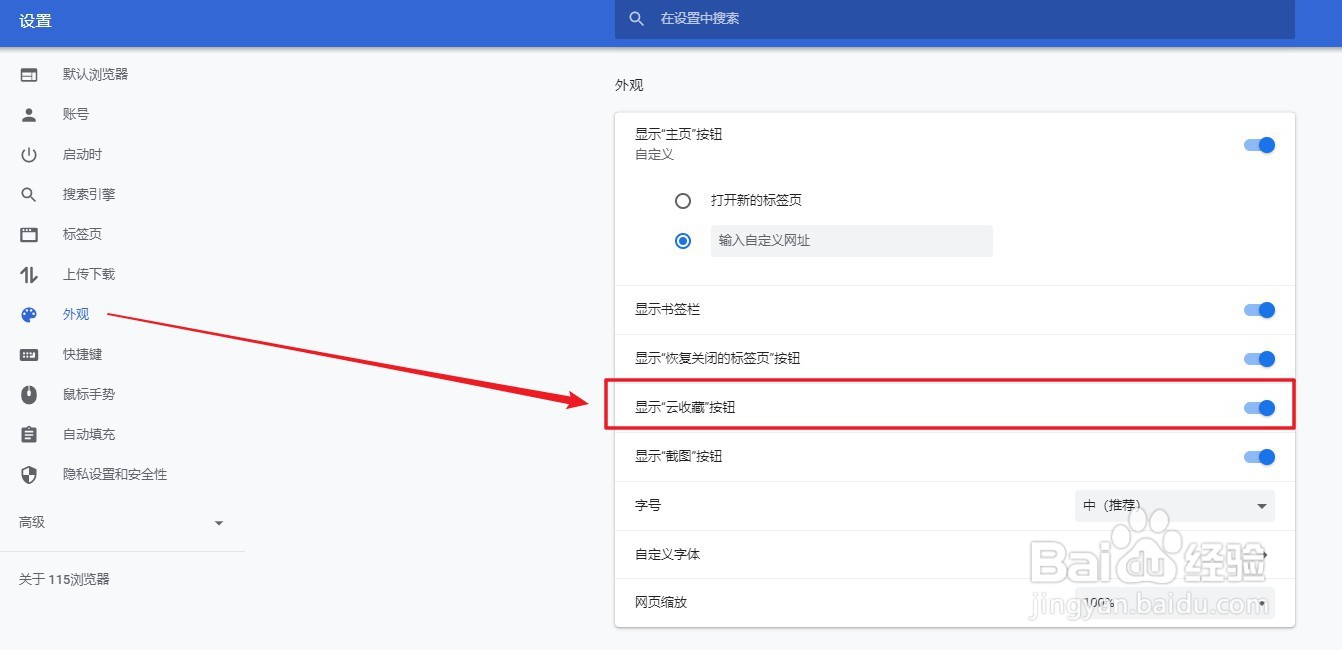Disable the Show bookmarks bar (显示书签栏) switch
1342x650 pixels.
pos(1259,310)
